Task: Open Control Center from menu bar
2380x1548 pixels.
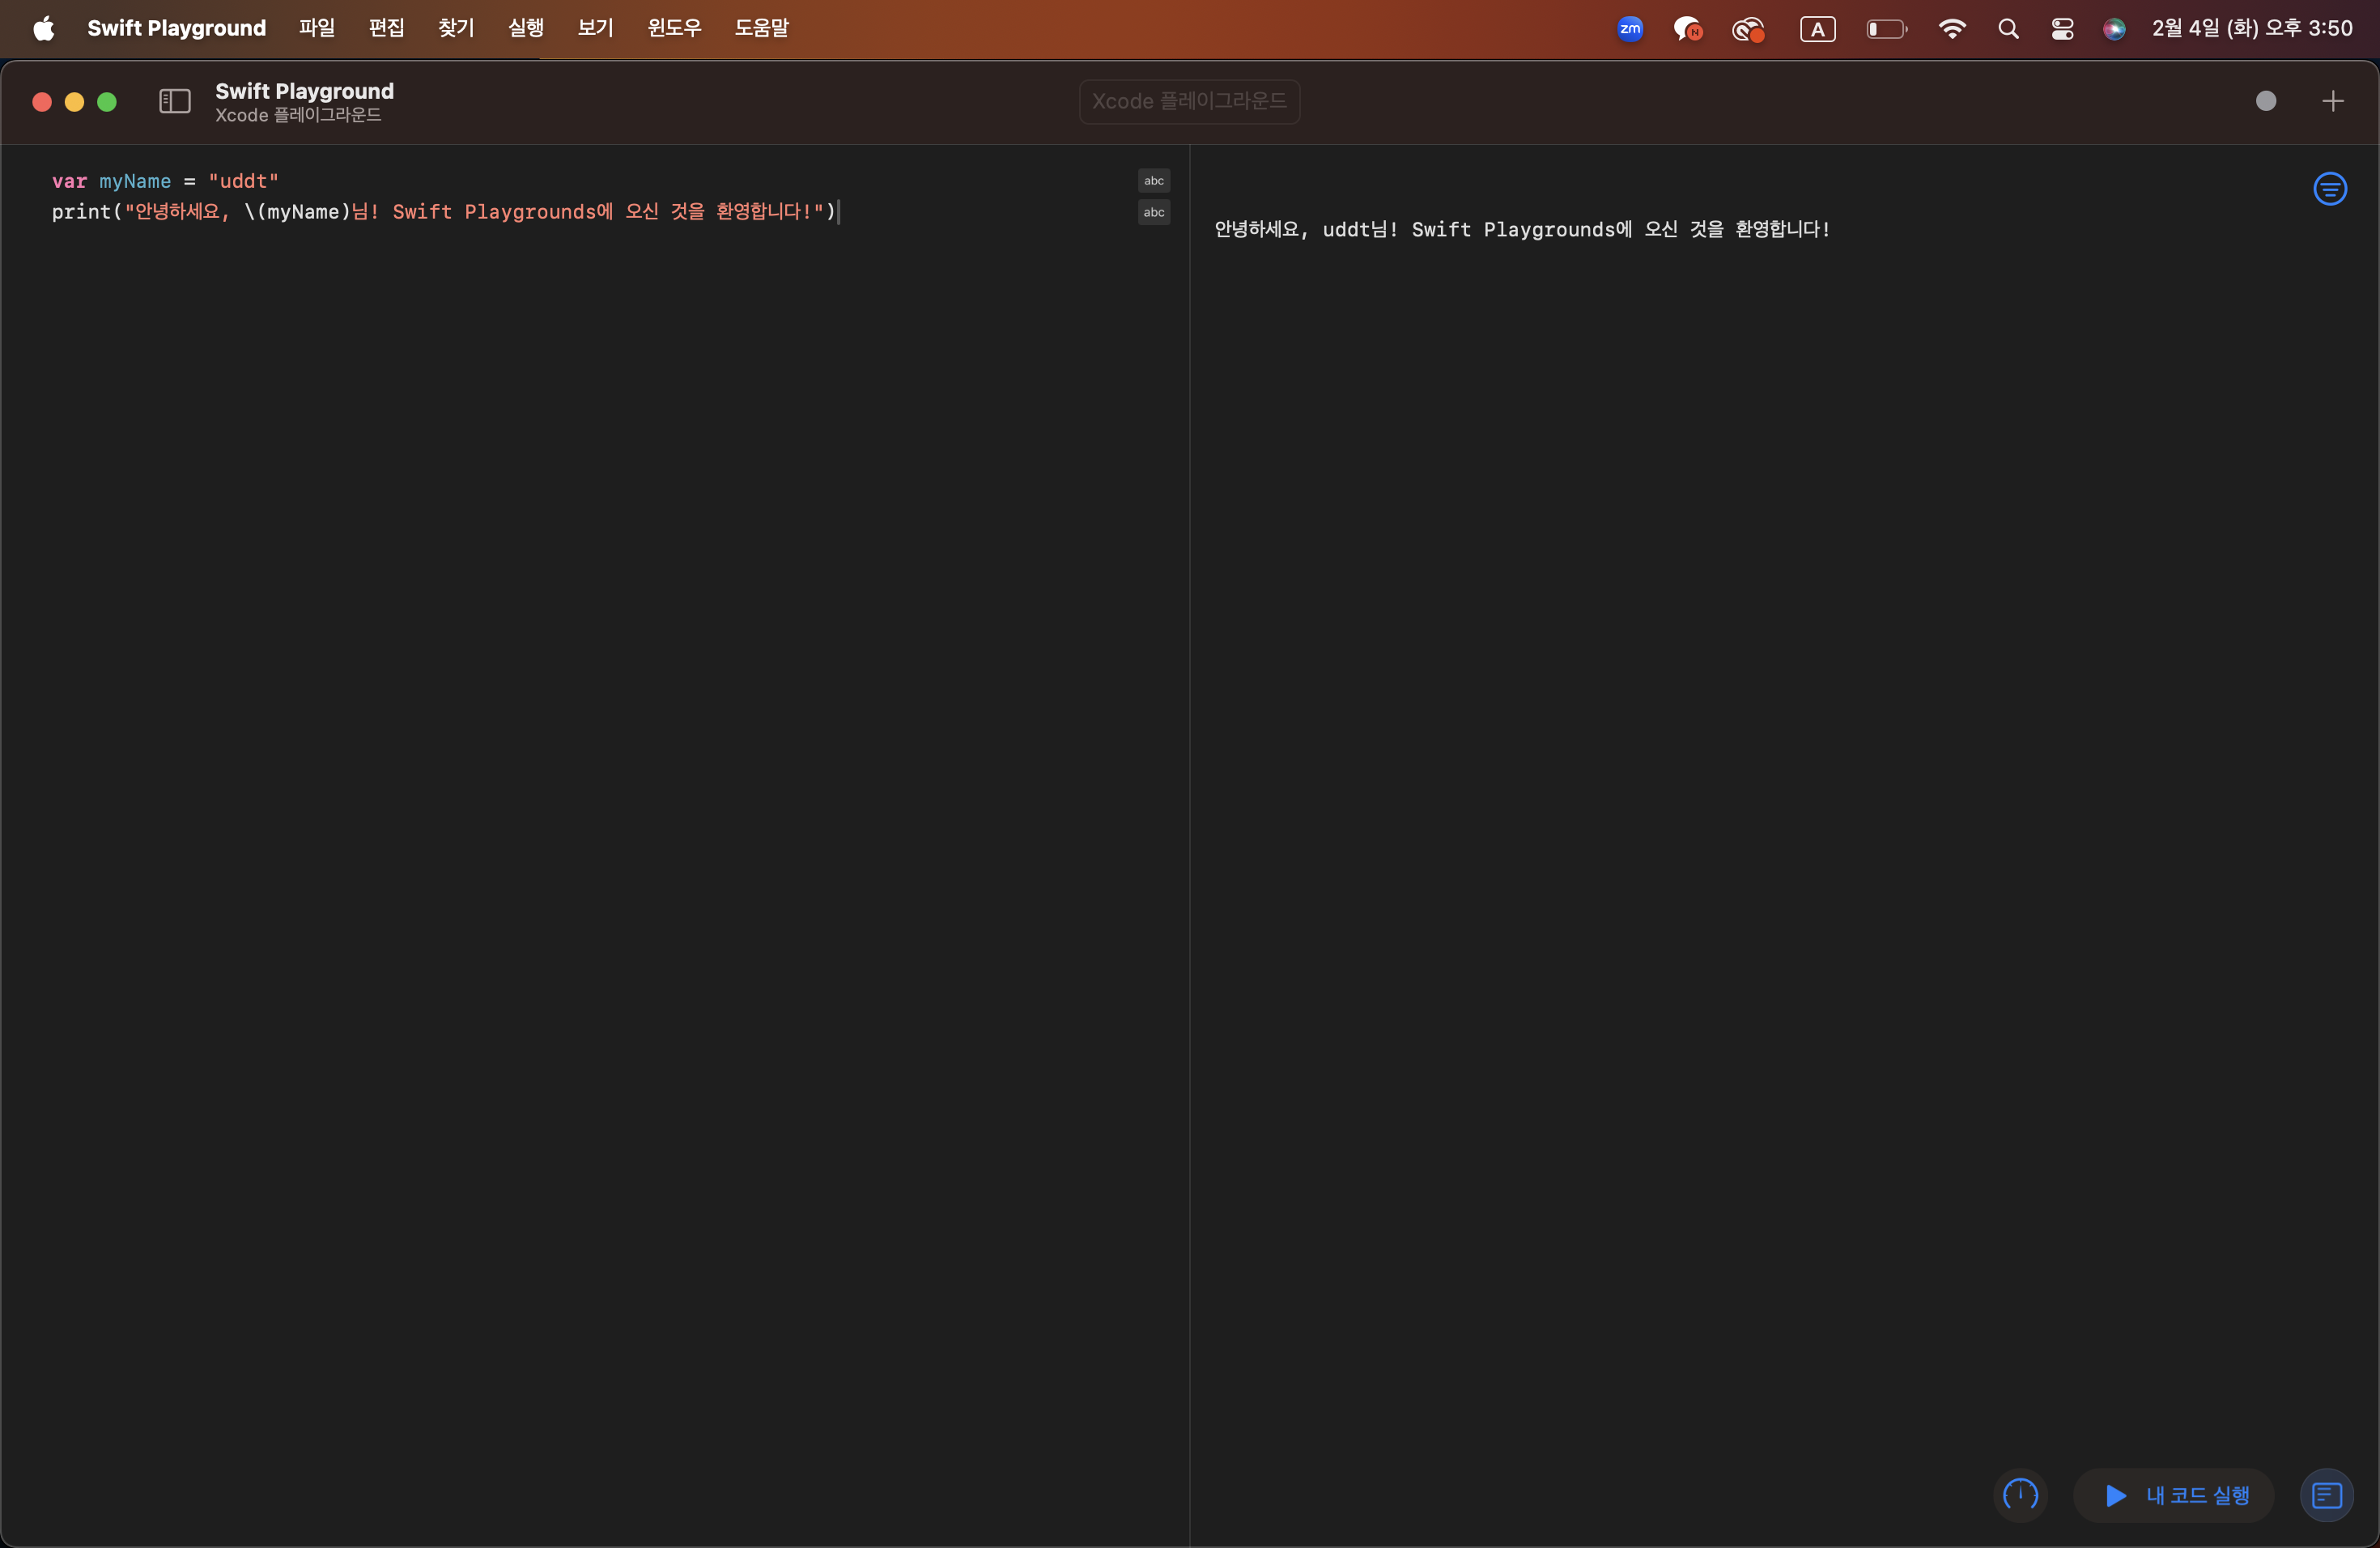Action: [2062, 29]
